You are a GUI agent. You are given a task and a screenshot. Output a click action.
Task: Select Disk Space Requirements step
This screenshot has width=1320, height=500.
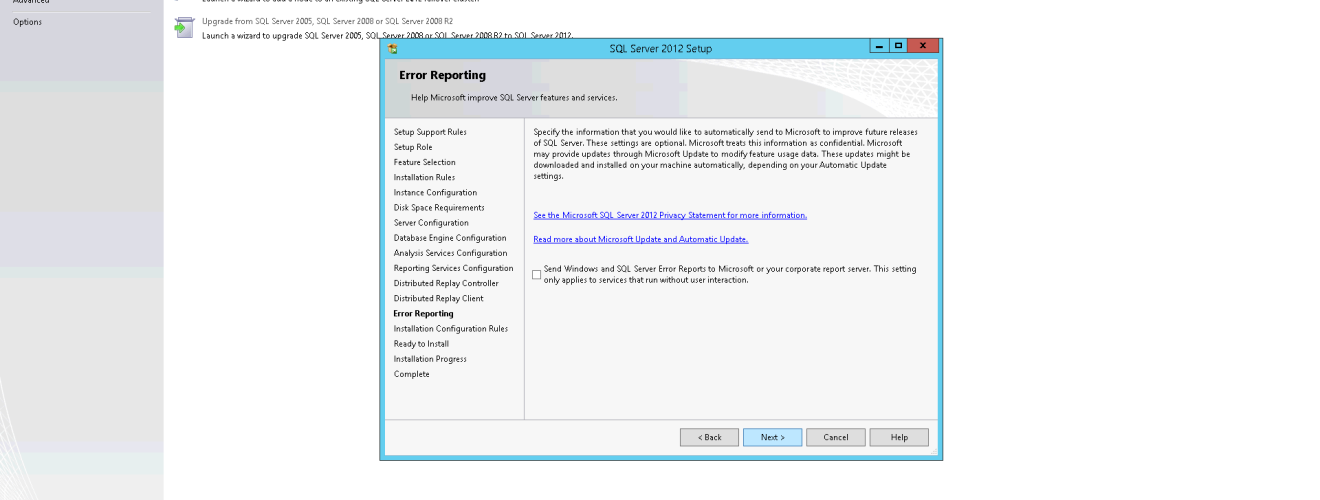(439, 207)
